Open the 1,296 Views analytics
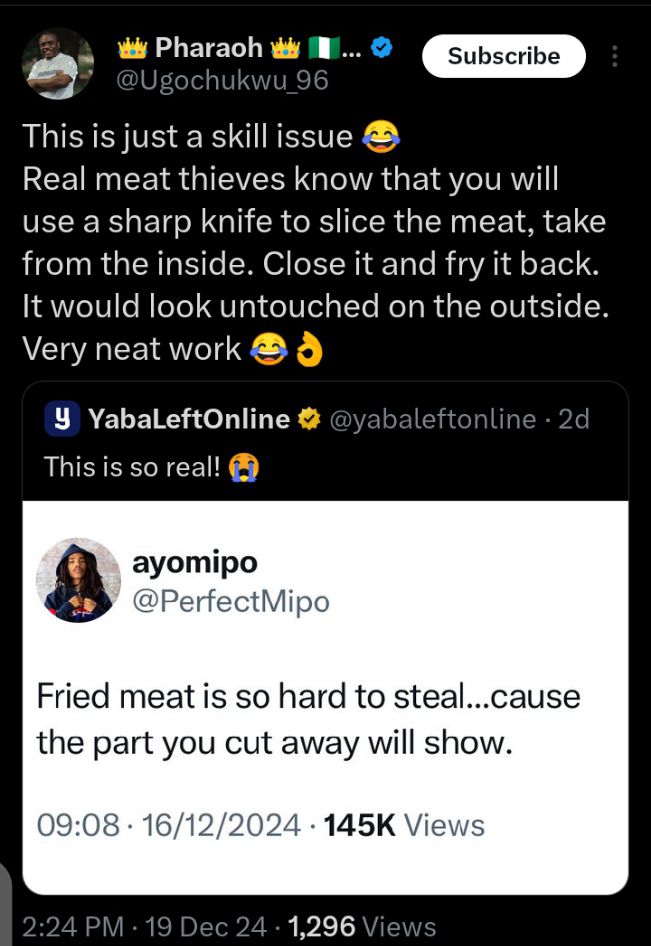The height and width of the screenshot is (946, 651). tap(362, 927)
